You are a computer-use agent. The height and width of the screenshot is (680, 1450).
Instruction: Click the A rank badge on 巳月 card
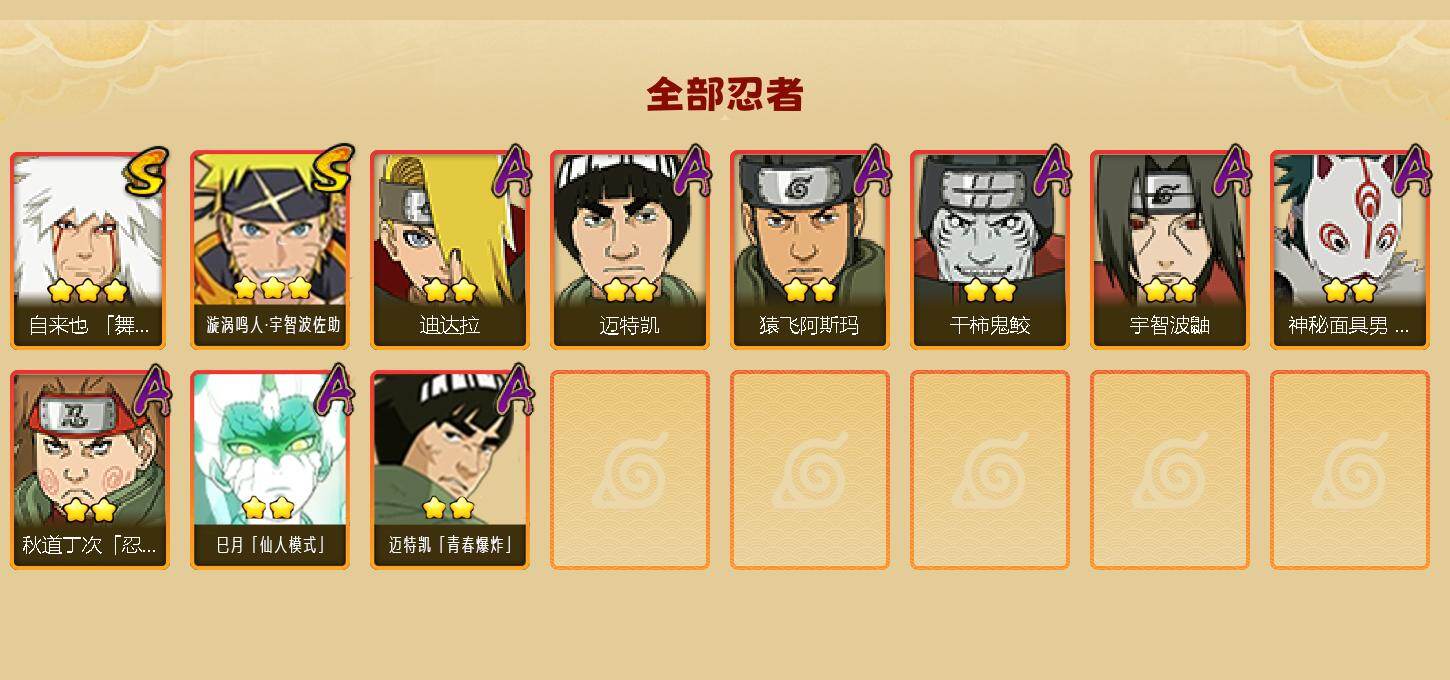[335, 390]
